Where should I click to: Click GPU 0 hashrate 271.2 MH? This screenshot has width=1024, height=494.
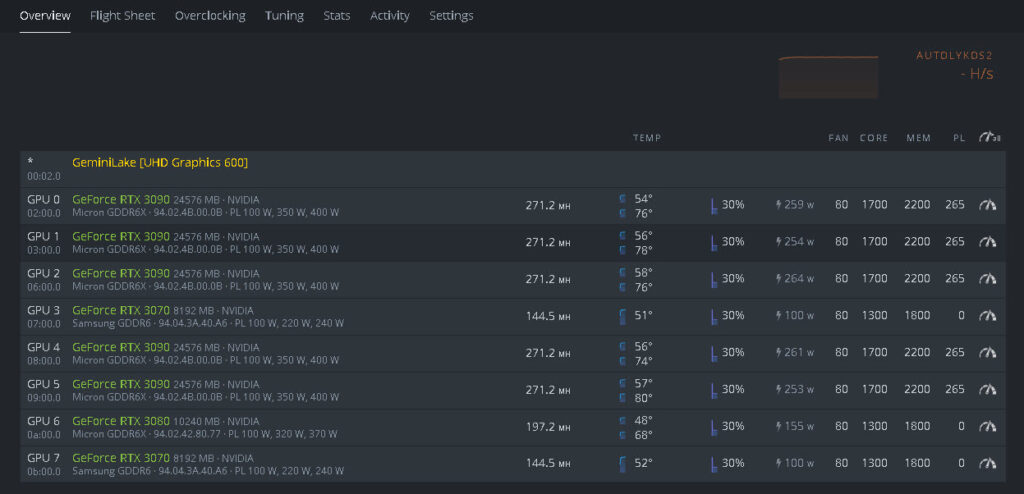[x=548, y=205]
